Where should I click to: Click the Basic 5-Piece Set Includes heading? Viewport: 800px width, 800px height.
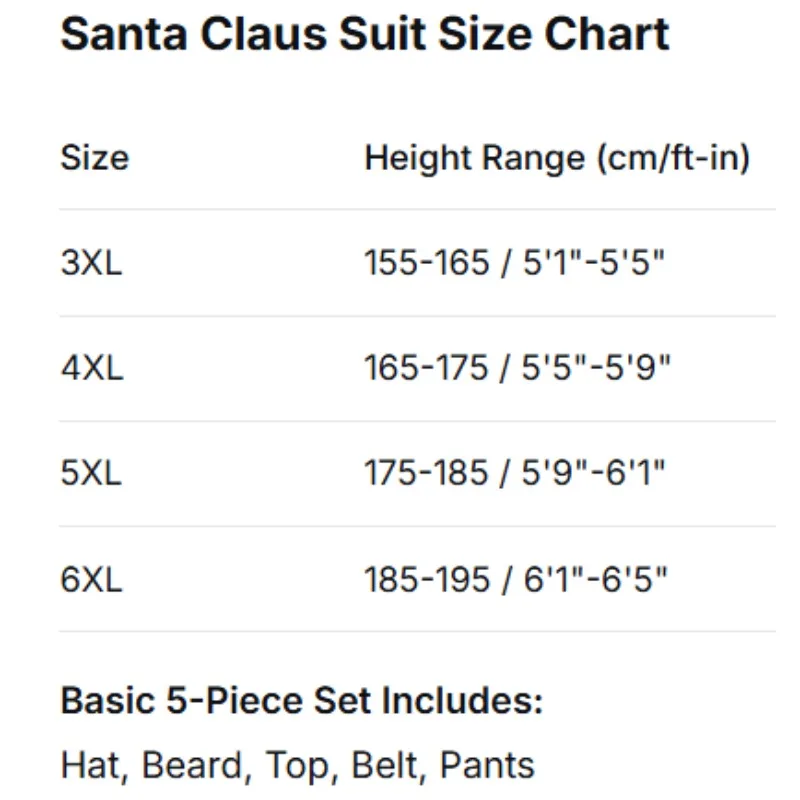301,700
